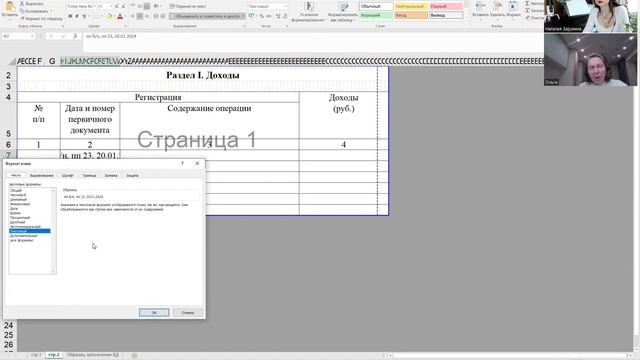Apply the Вывод cell style
640x360 pixels.
pyautogui.click(x=446, y=15)
